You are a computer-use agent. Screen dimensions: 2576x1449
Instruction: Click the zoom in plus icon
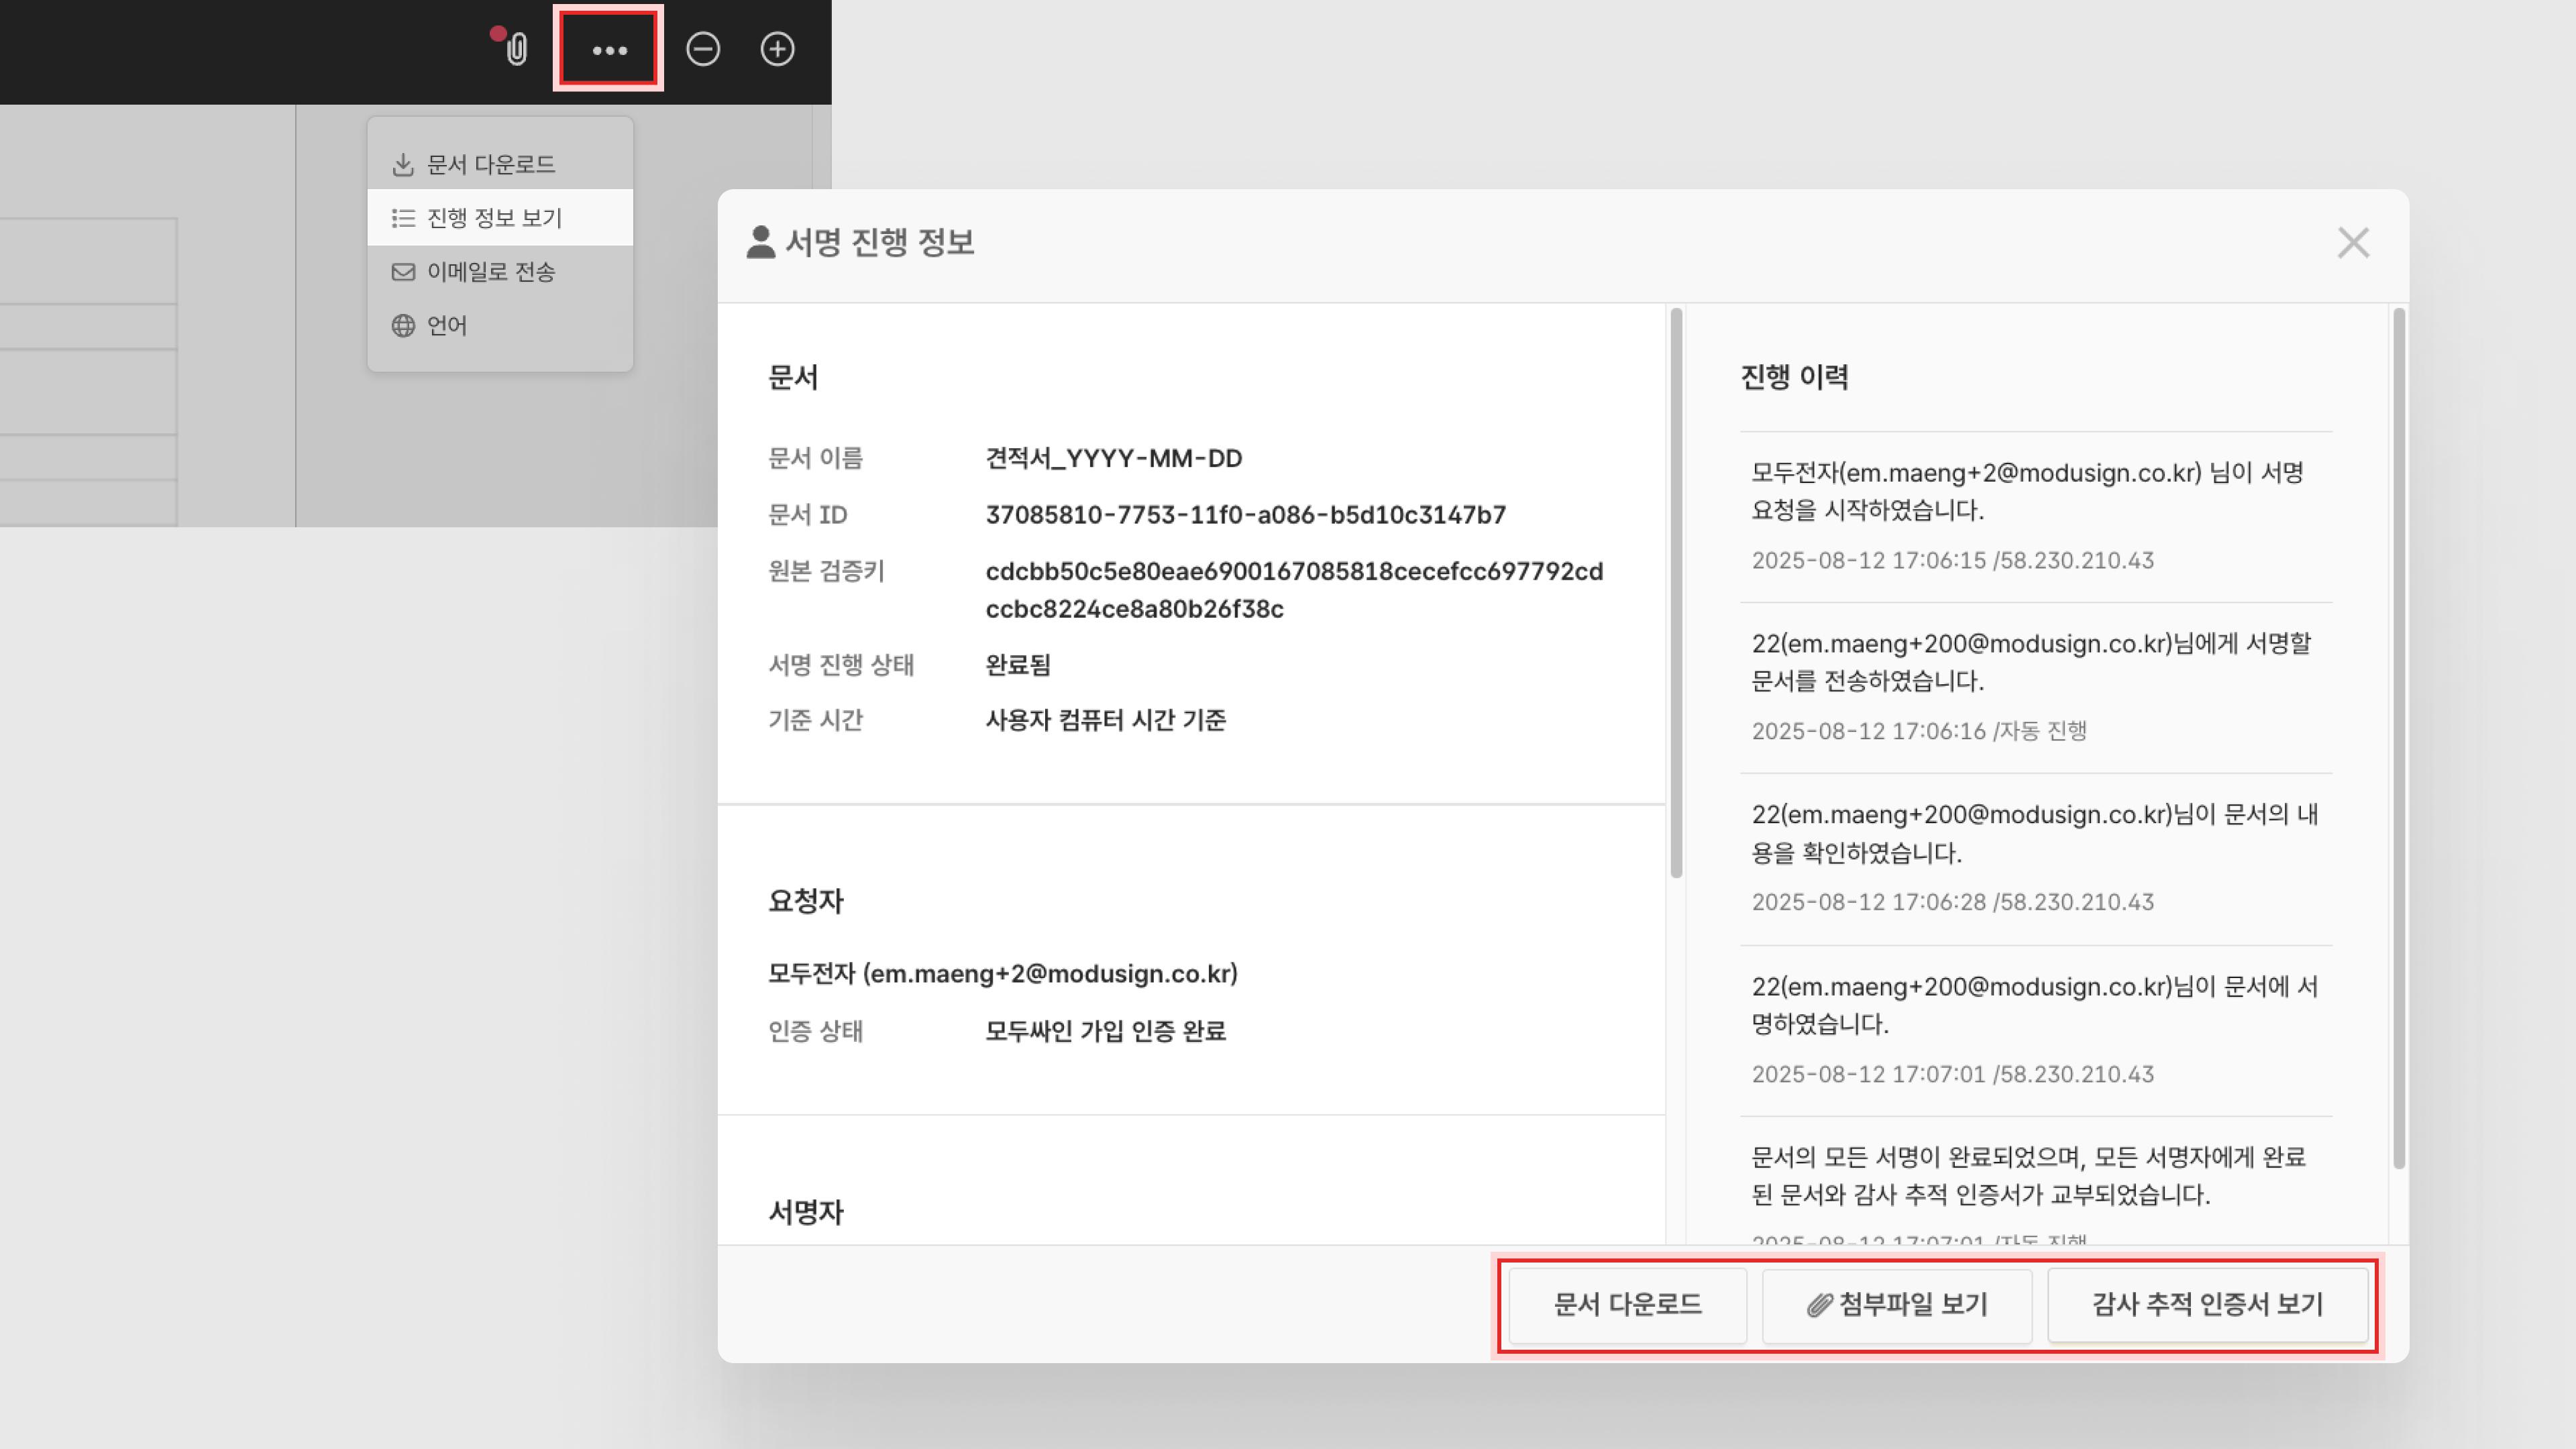(x=777, y=49)
